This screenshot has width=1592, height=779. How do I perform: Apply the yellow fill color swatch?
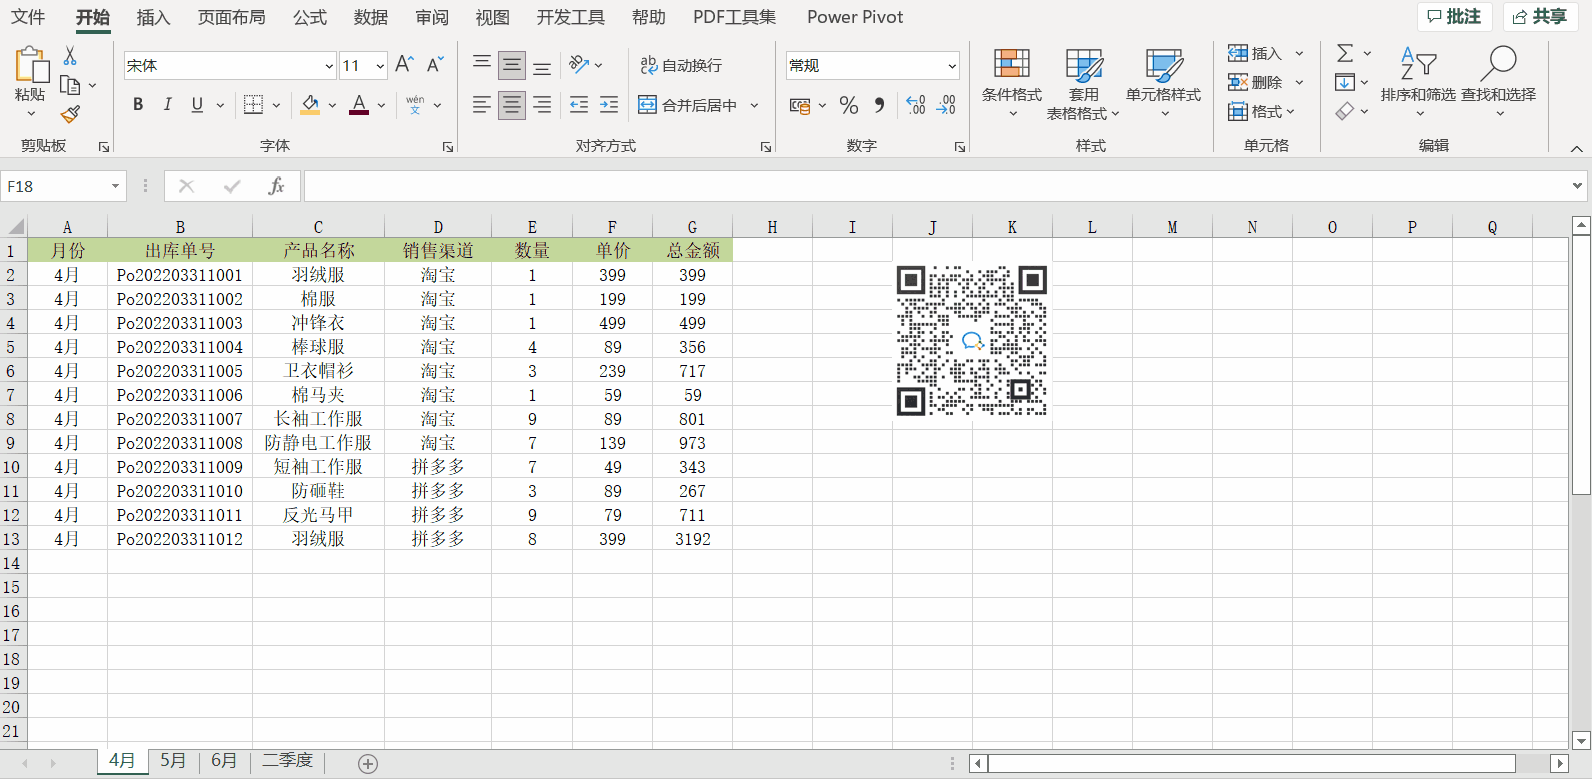click(x=310, y=105)
